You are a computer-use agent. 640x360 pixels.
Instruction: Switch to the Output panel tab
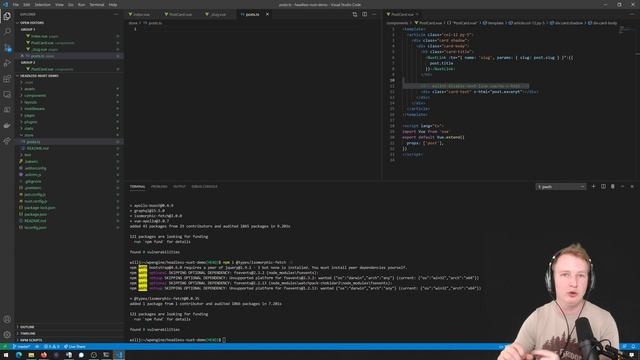pyautogui.click(x=179, y=187)
